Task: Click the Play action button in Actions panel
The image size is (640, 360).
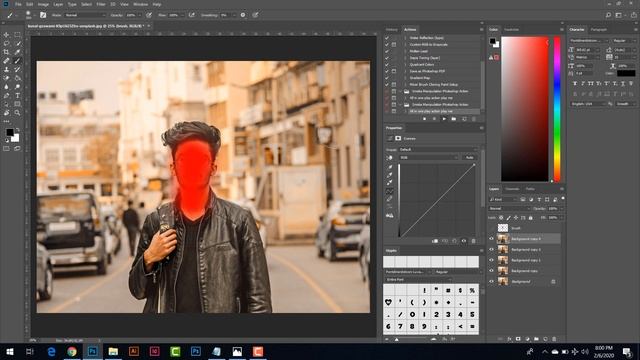Action: click(444, 119)
